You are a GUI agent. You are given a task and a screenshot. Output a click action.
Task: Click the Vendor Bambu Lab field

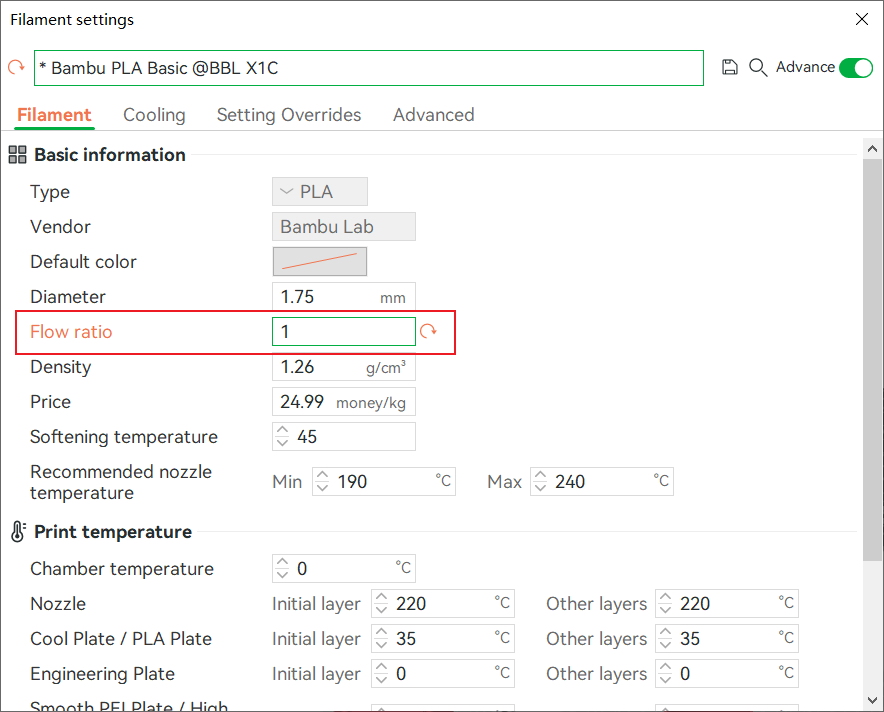pyautogui.click(x=344, y=227)
